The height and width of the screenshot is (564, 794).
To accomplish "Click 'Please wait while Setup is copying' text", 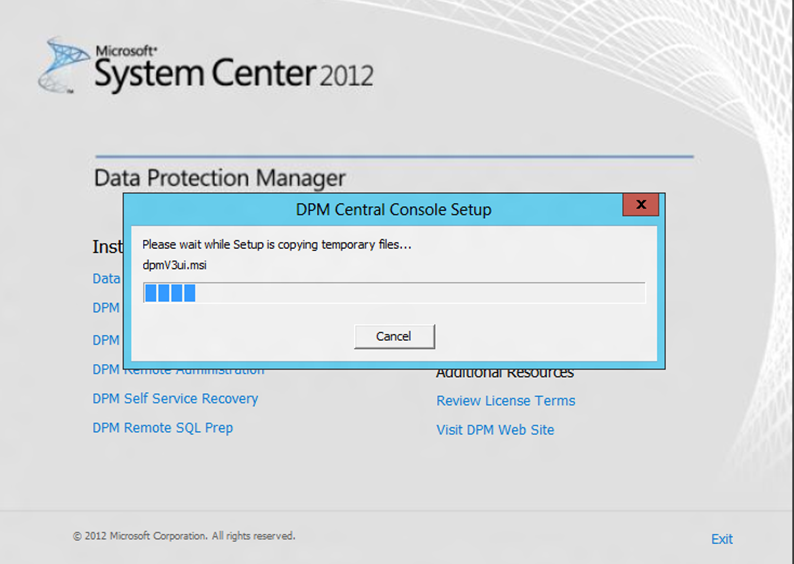I will click(x=276, y=245).
